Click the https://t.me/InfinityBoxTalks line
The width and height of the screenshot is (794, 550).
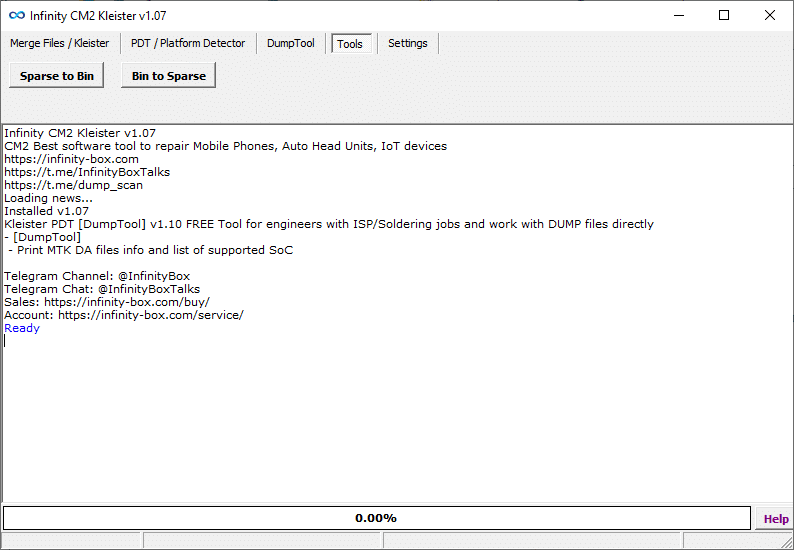pos(87,172)
